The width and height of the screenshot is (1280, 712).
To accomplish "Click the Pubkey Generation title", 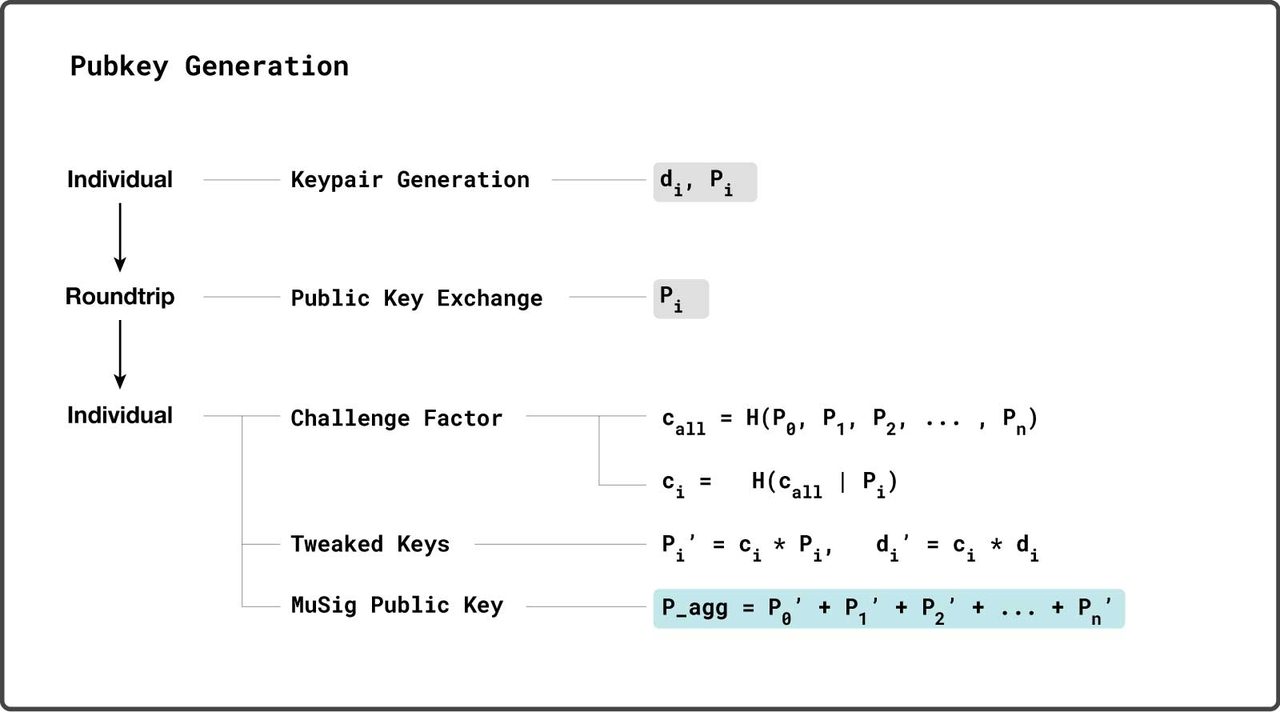I will click(x=209, y=67).
